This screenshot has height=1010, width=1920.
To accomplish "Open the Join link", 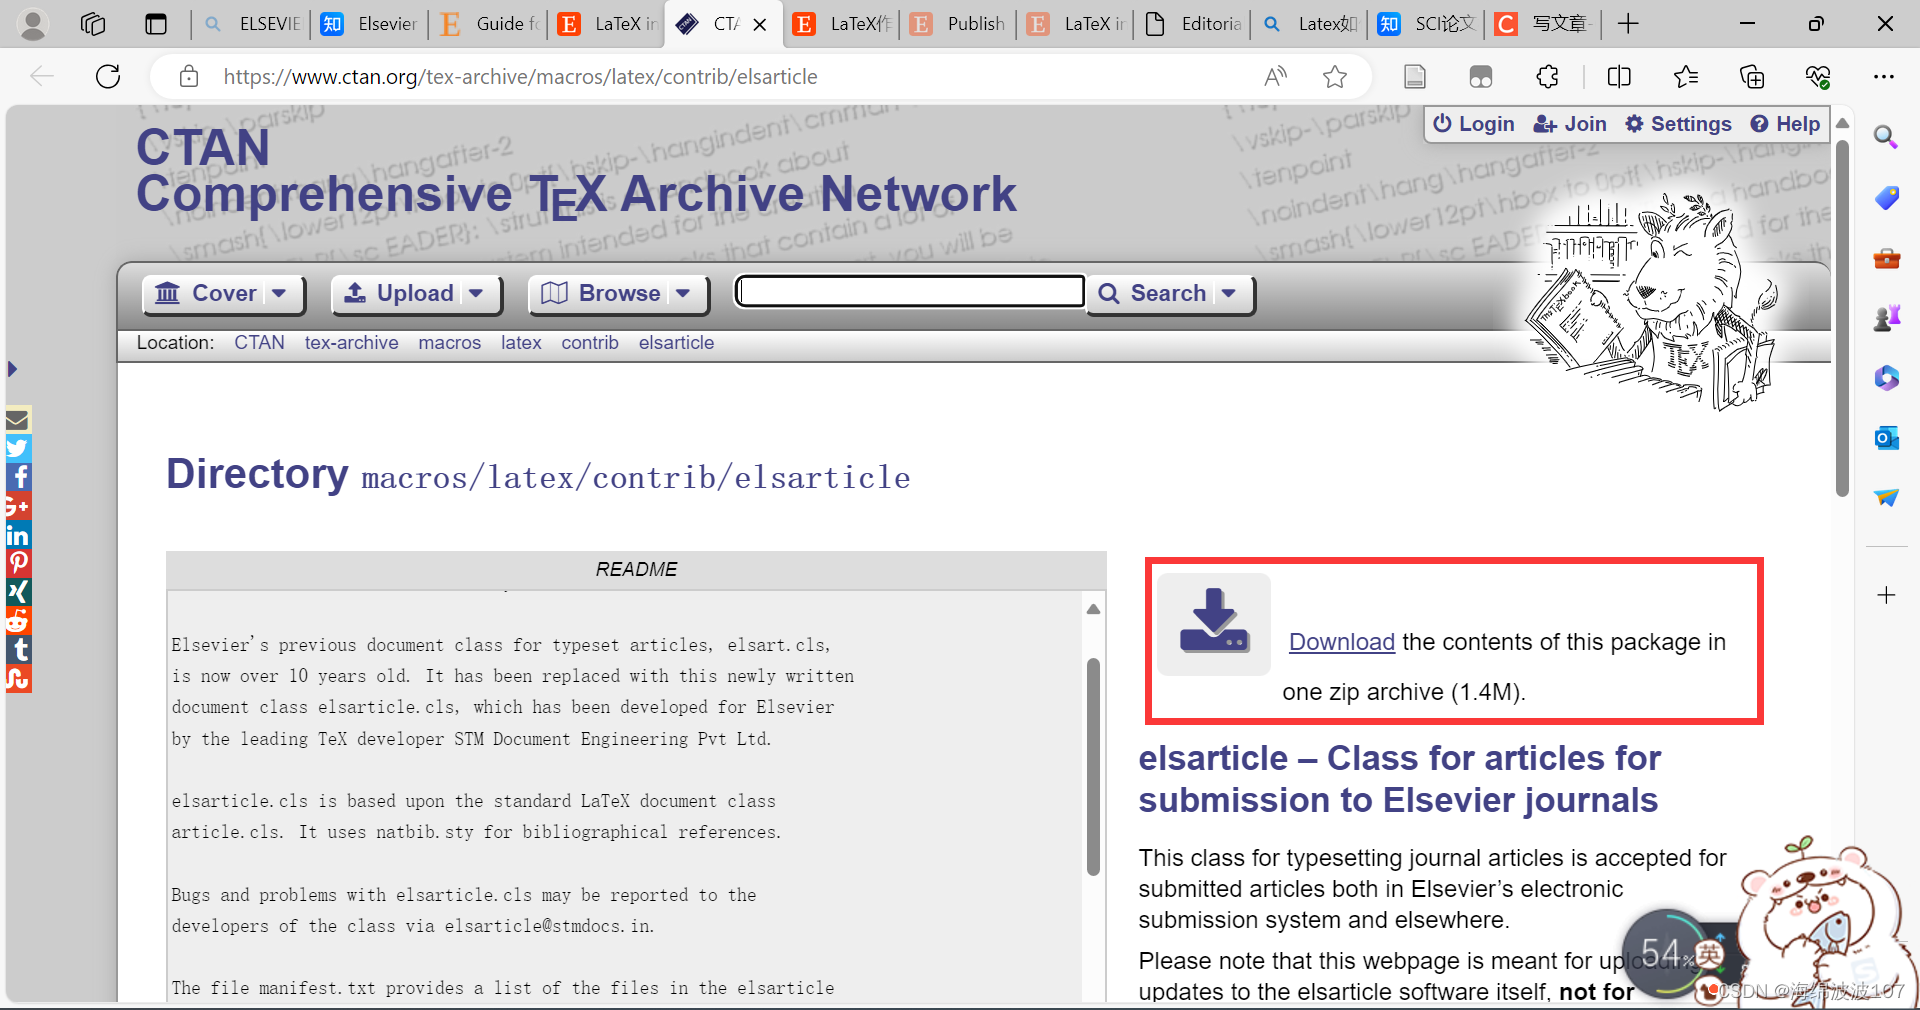I will coord(1570,124).
